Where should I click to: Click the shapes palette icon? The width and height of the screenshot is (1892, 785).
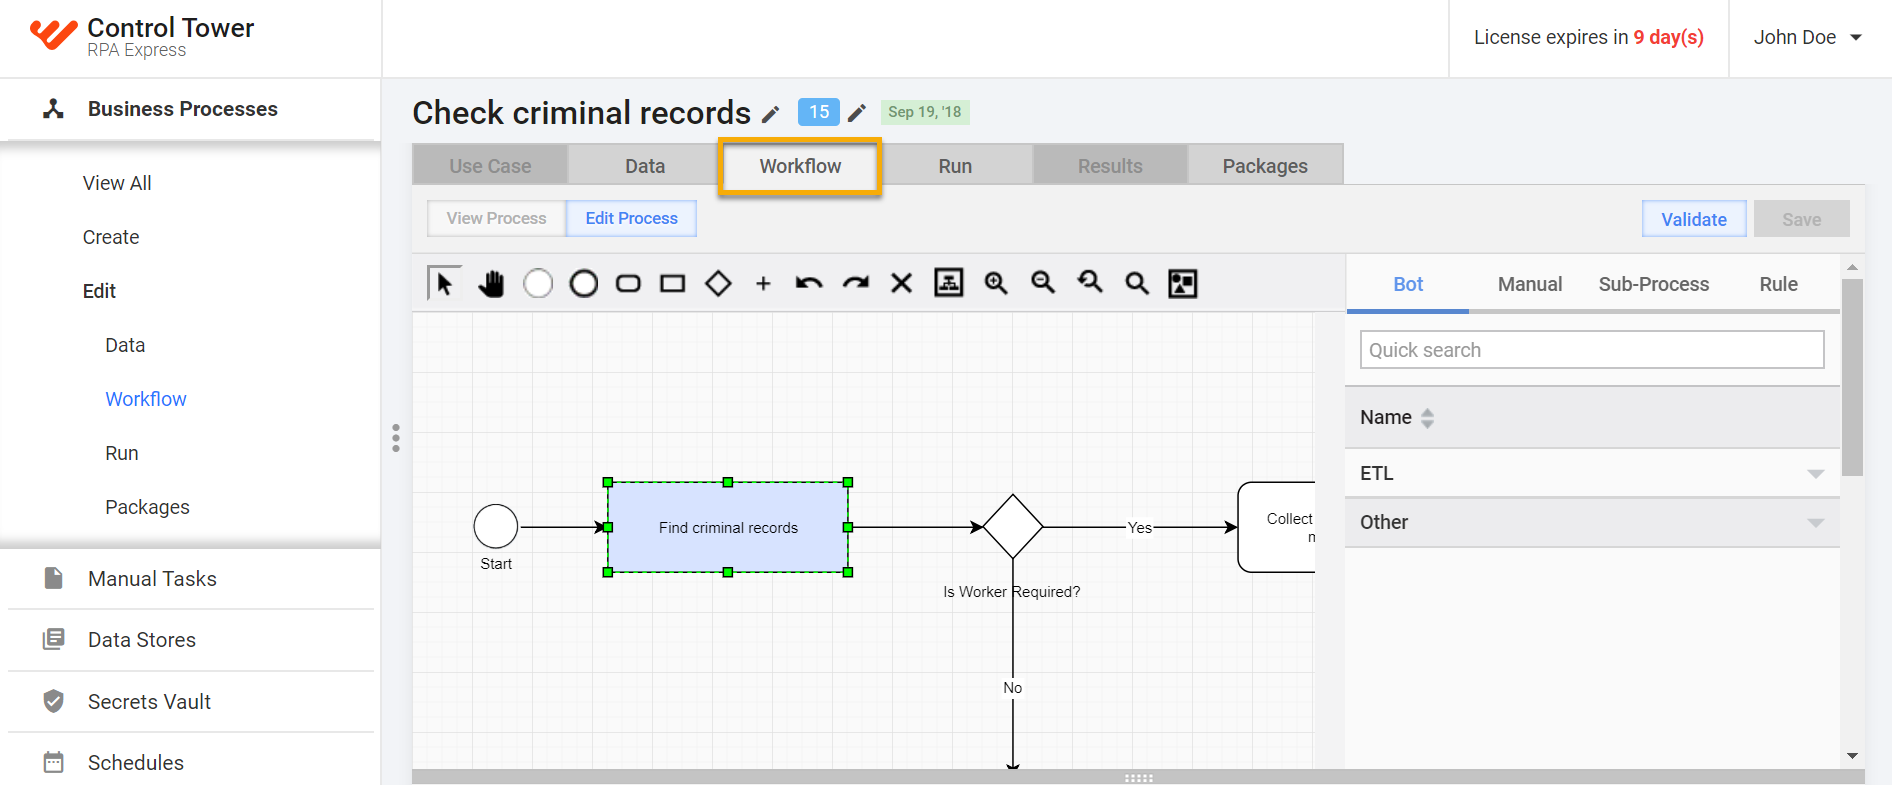pos(1183,284)
